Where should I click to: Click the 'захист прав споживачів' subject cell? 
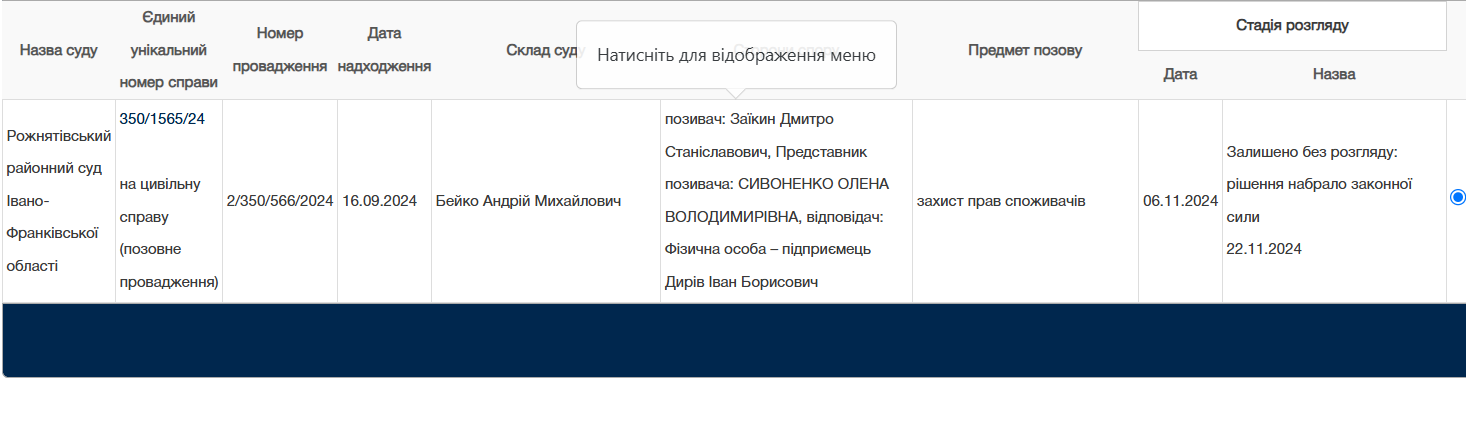[1000, 201]
